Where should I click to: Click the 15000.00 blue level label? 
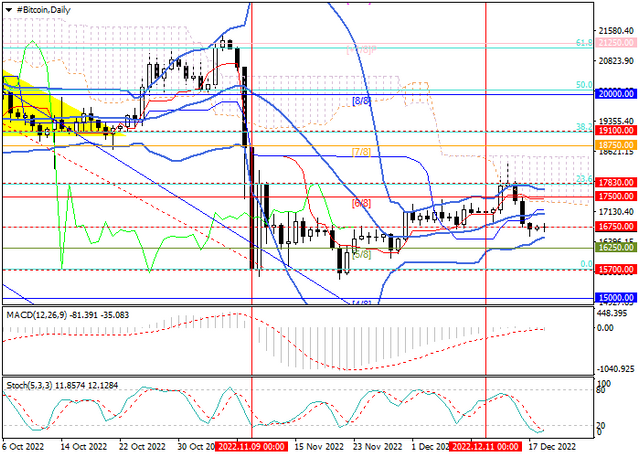click(x=616, y=297)
